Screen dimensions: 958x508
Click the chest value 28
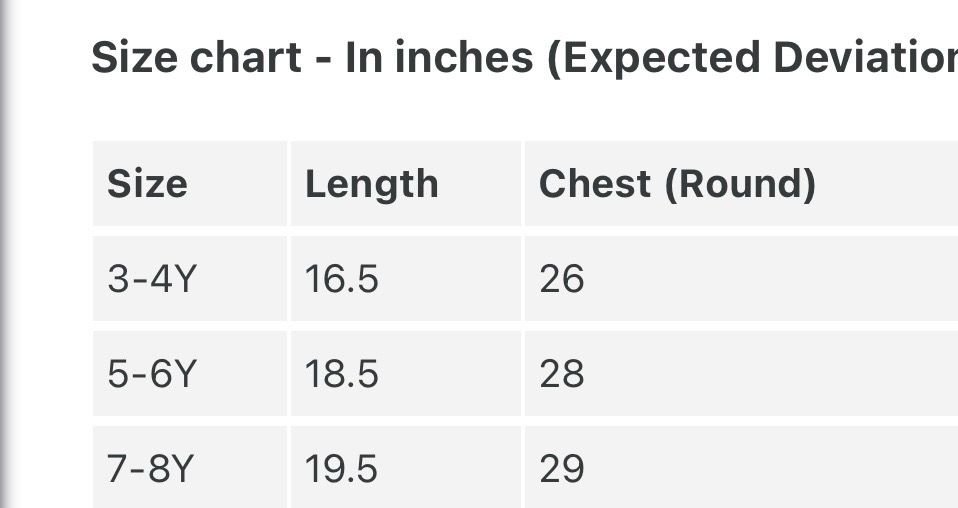click(561, 374)
